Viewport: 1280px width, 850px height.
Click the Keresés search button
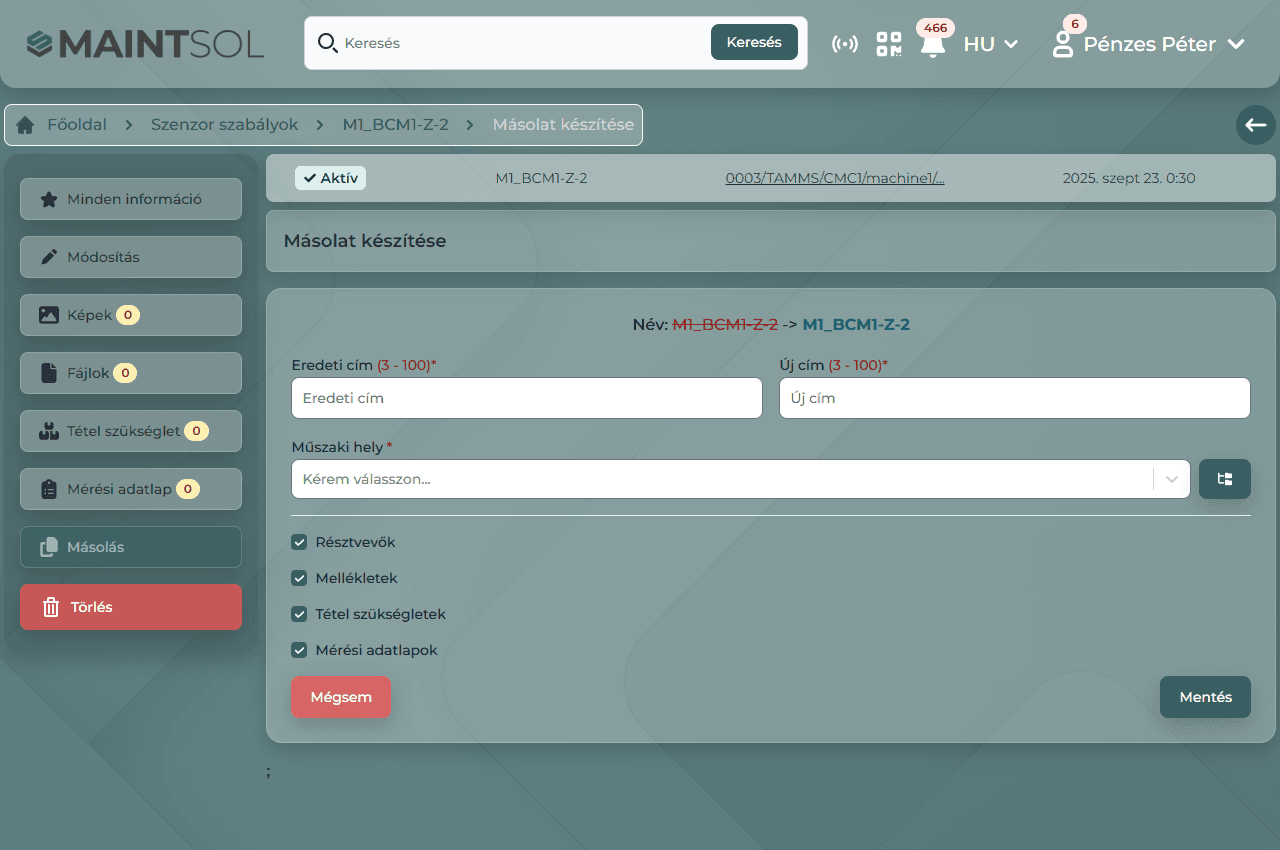[x=754, y=43]
